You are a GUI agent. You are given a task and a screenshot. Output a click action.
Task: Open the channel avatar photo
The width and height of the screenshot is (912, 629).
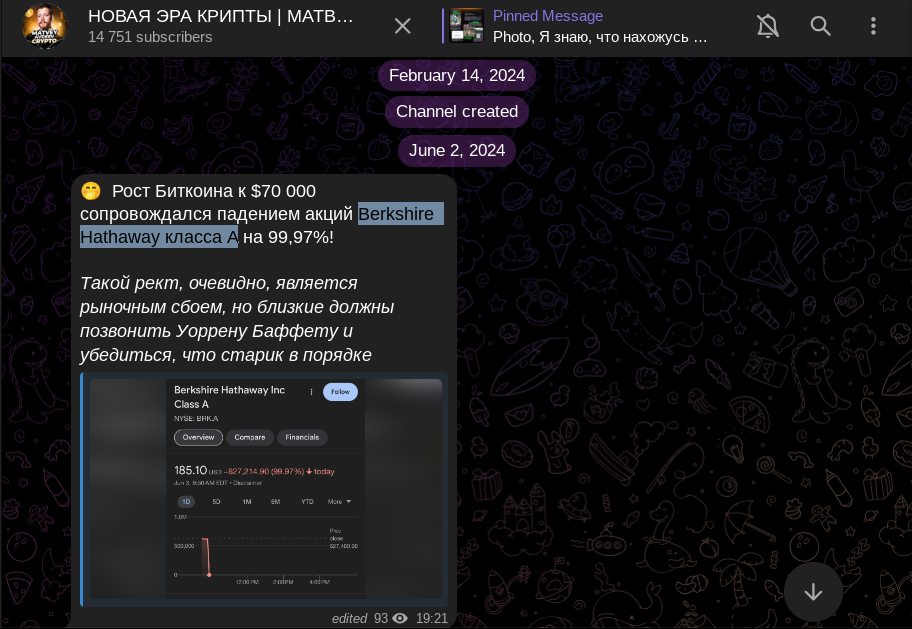44,26
